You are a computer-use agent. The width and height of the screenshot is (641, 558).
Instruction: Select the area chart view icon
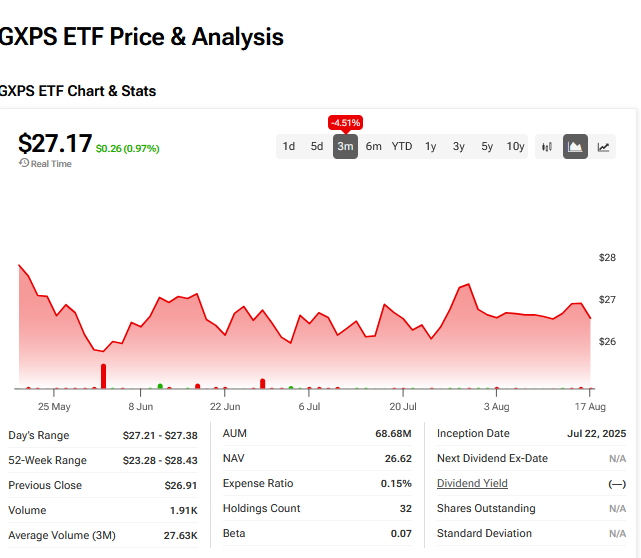575,146
